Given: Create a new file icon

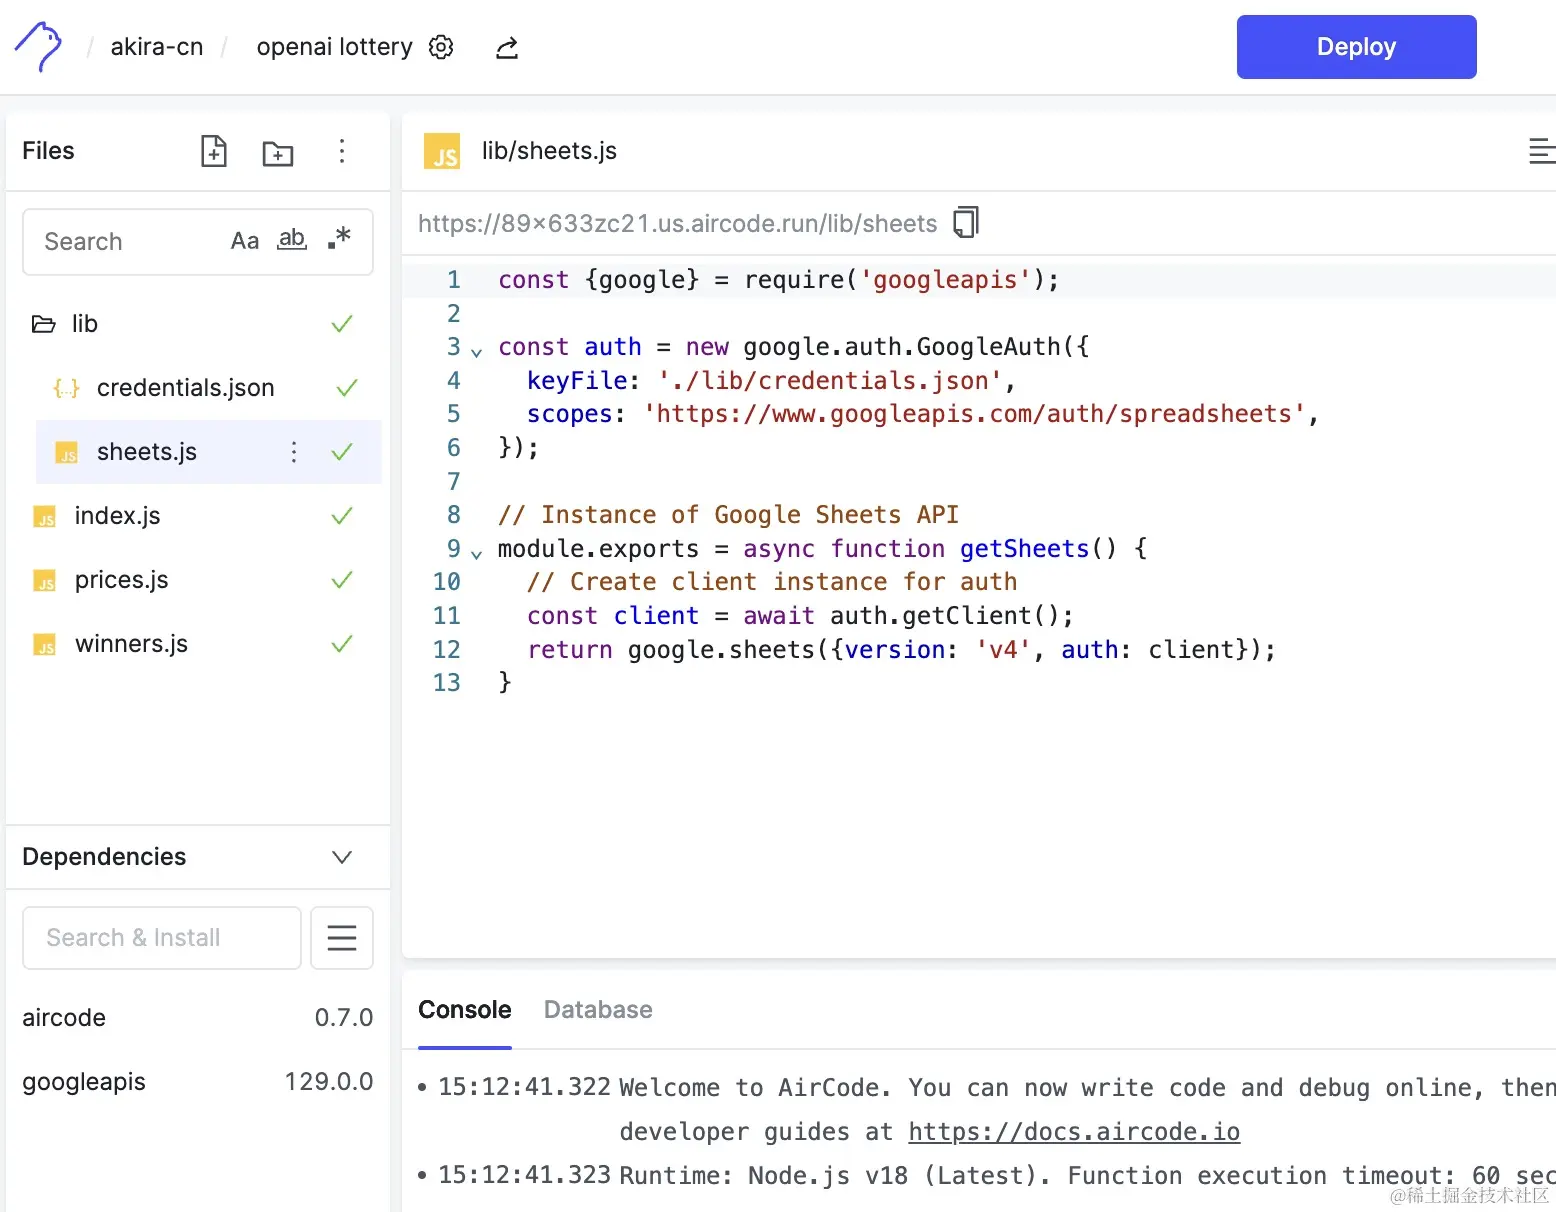Looking at the screenshot, I should pos(214,151).
